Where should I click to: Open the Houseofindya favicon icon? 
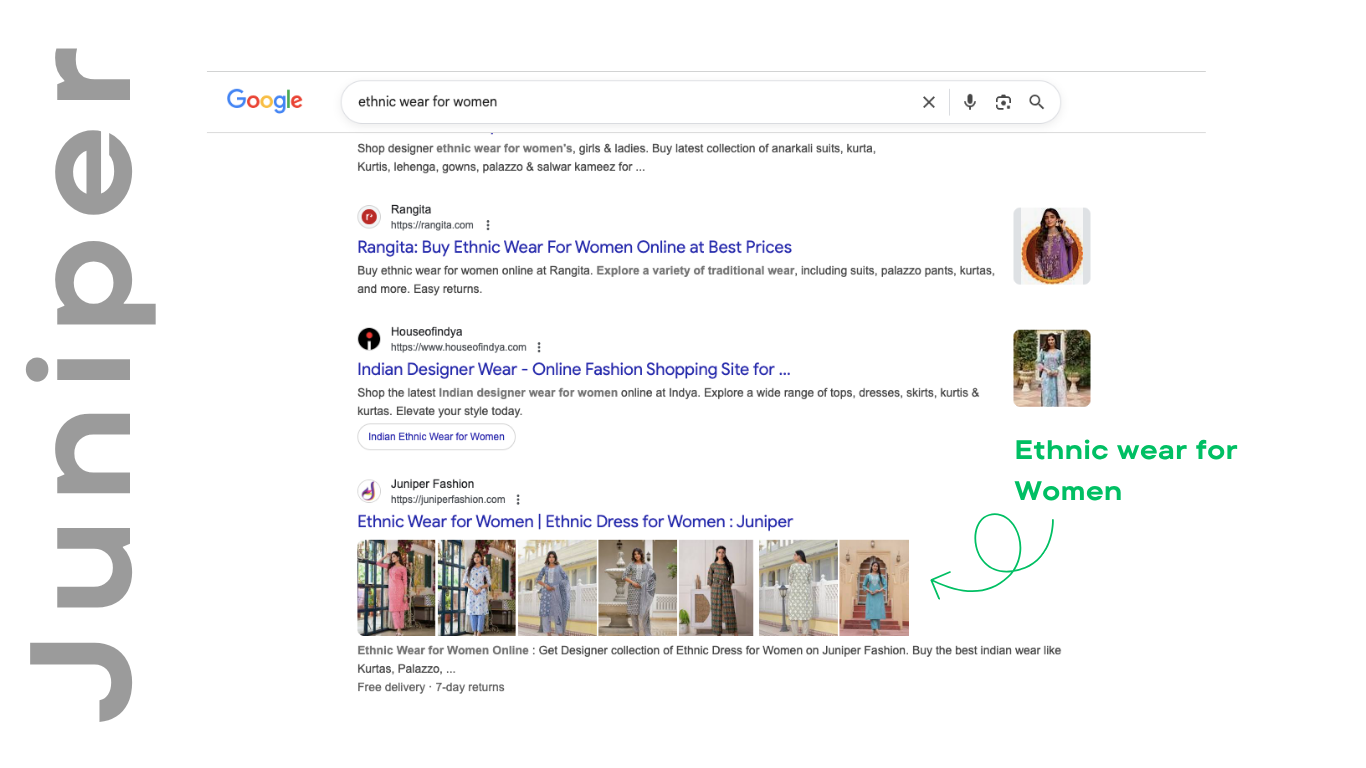click(x=369, y=339)
